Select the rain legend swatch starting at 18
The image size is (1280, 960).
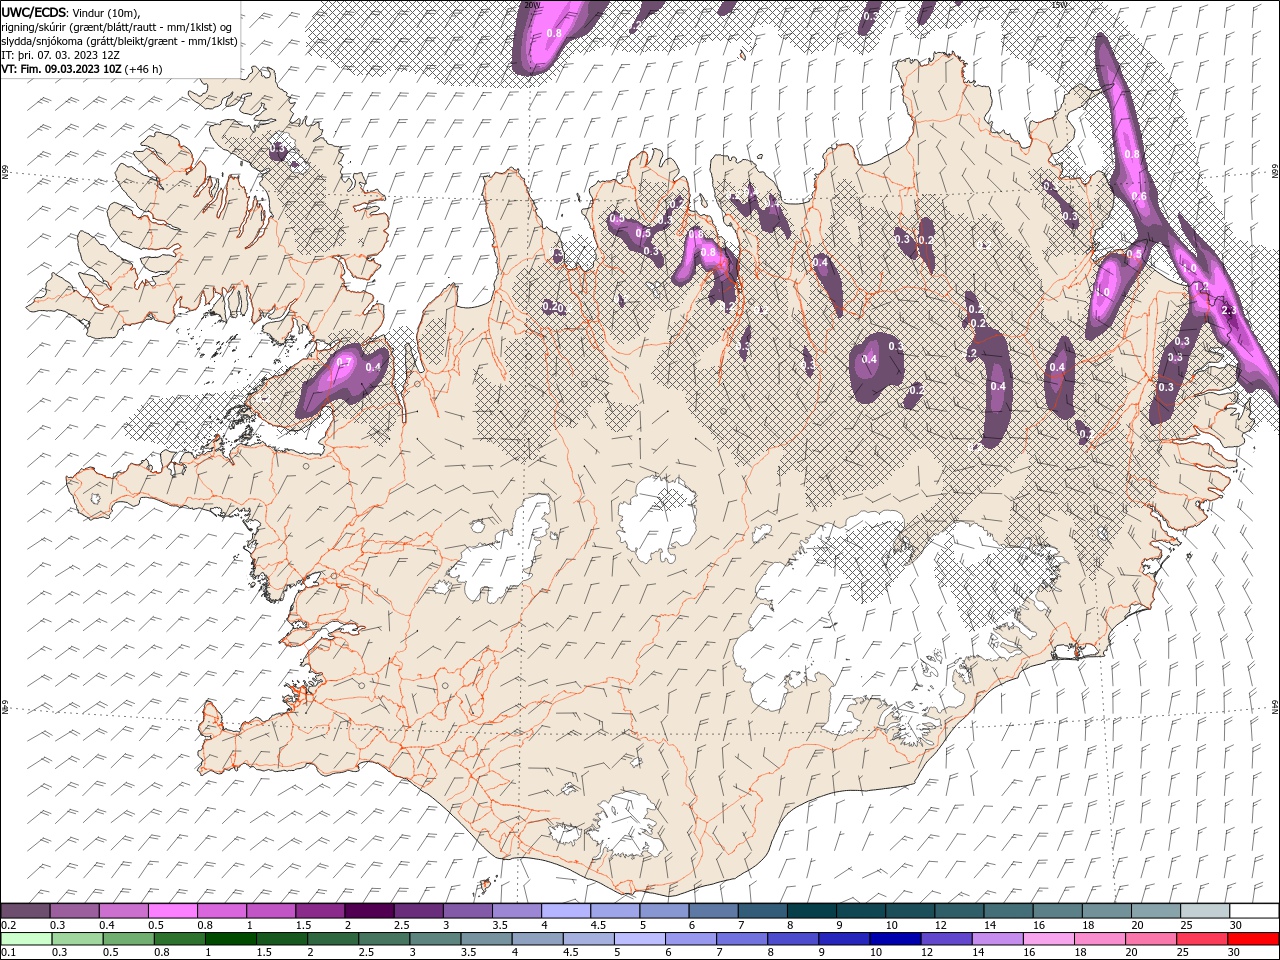(1098, 939)
